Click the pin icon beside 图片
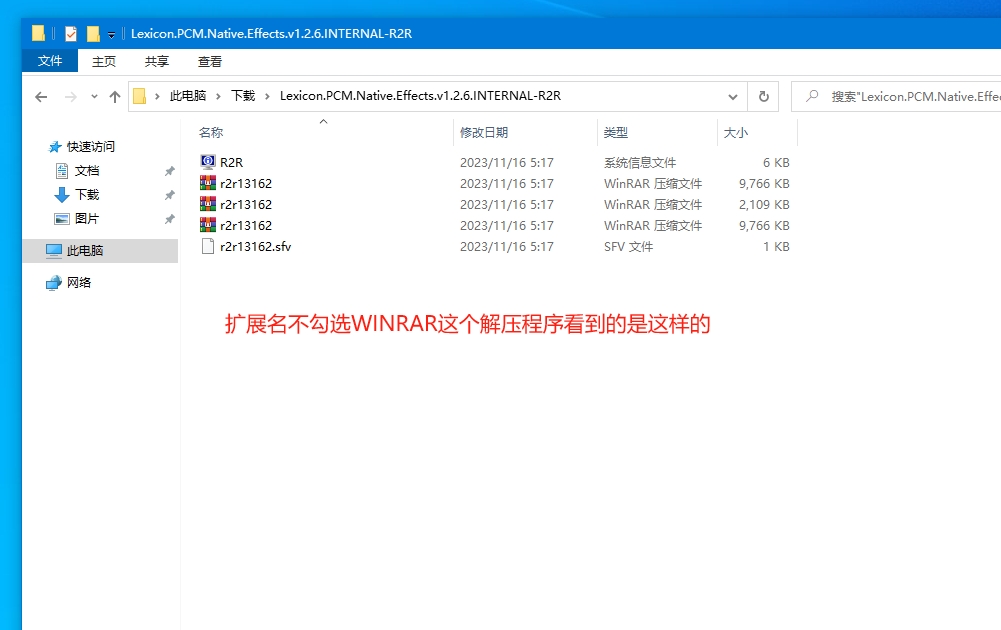The height and width of the screenshot is (630, 1001). [169, 219]
